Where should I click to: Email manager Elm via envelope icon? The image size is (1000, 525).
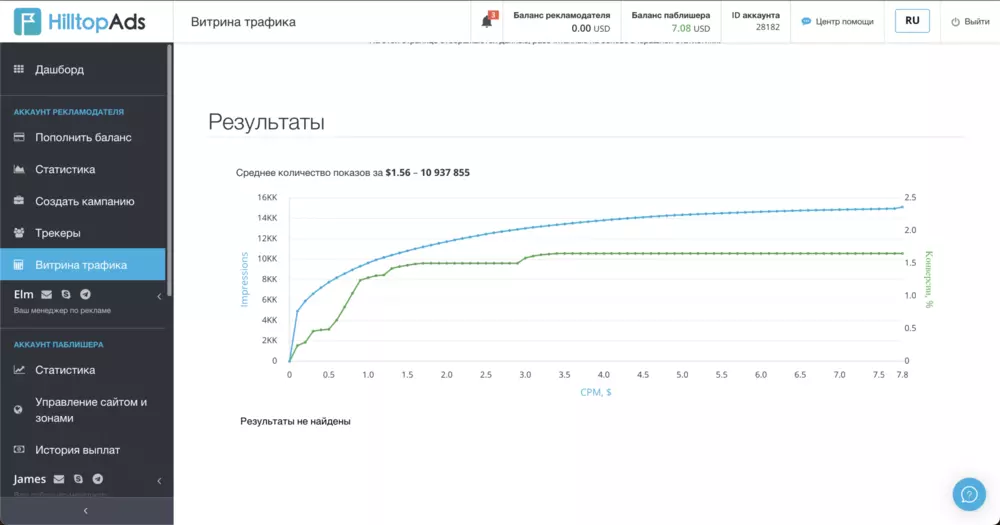47,294
